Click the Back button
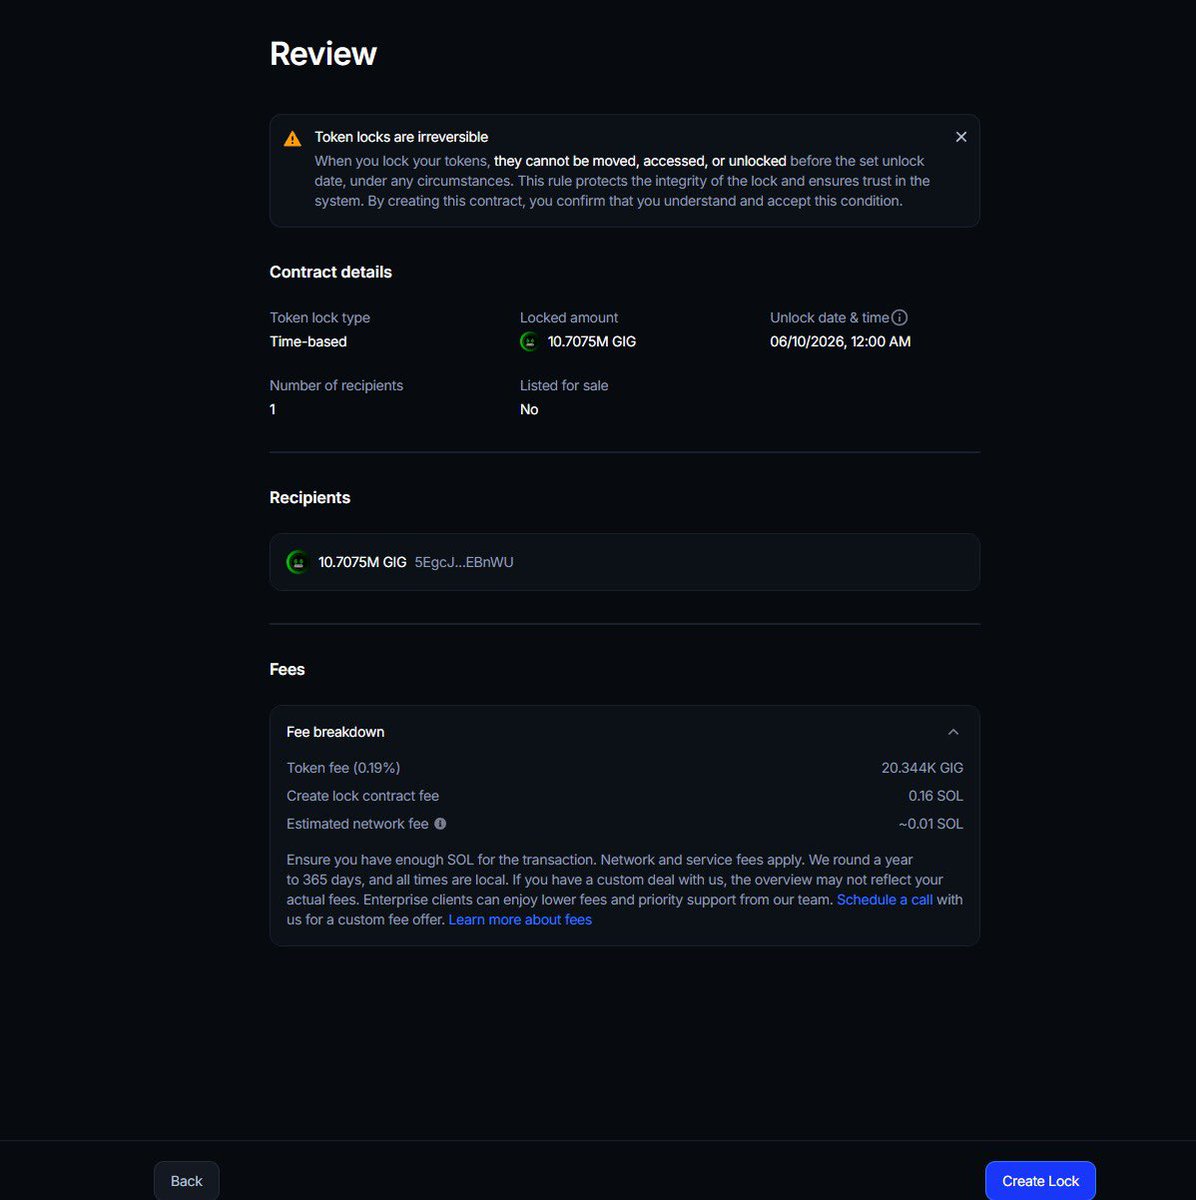Screen dimensions: 1196x1200 click(186, 1181)
